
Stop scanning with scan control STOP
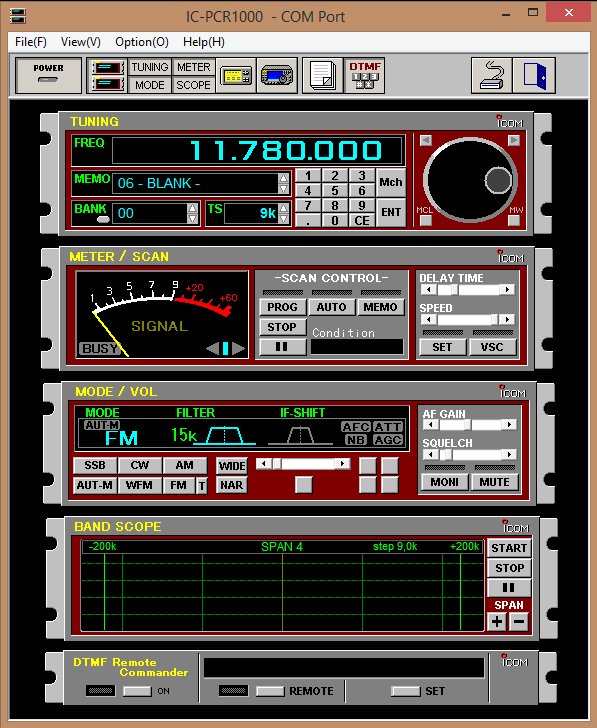282,327
